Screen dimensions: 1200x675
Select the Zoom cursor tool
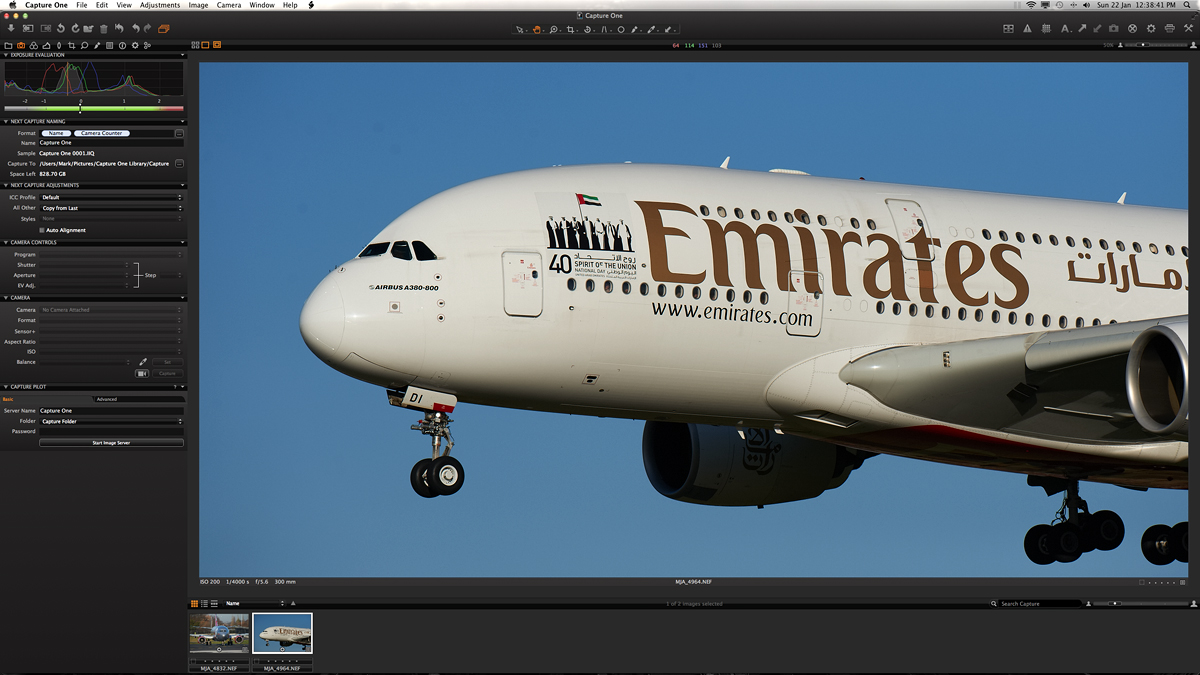pos(554,30)
